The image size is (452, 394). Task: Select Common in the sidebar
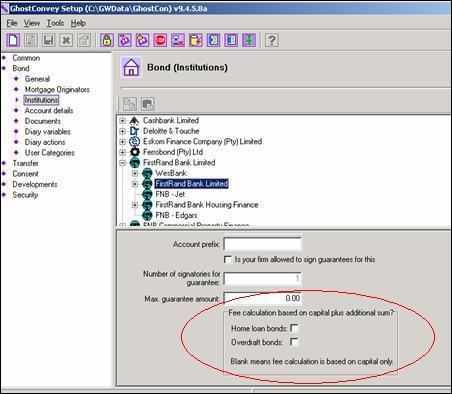[26, 58]
